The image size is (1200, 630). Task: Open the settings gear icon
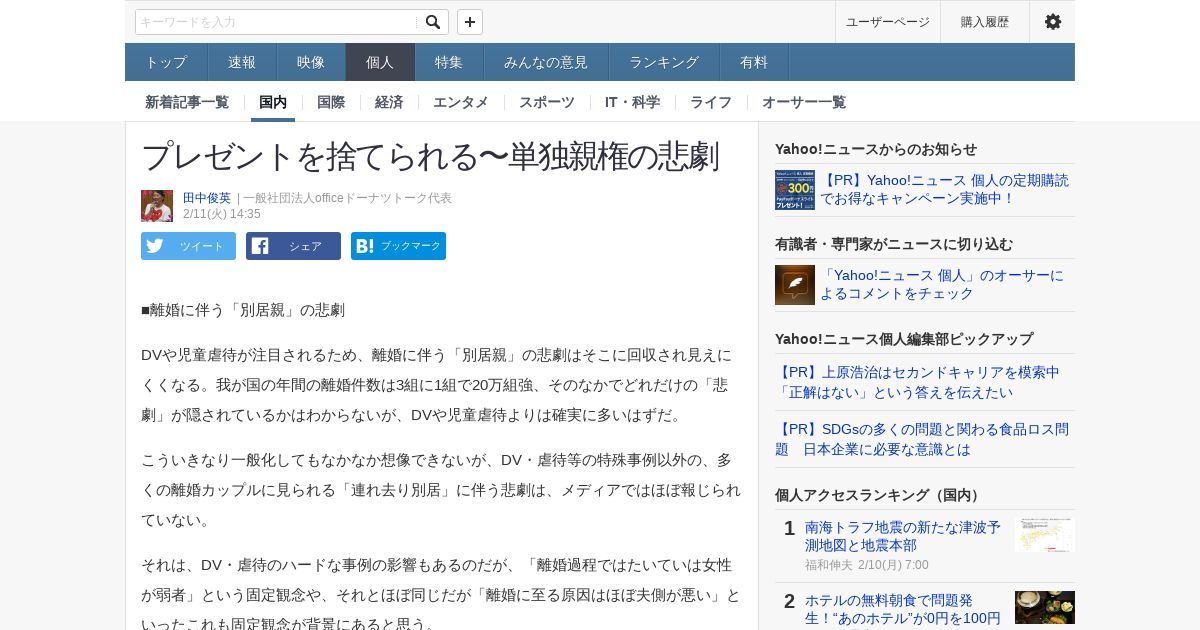(x=1052, y=22)
